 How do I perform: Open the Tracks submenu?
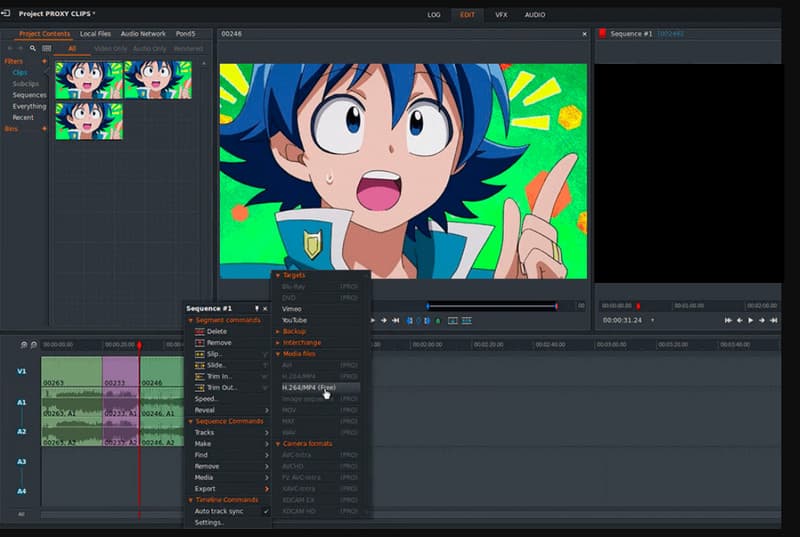(x=230, y=432)
